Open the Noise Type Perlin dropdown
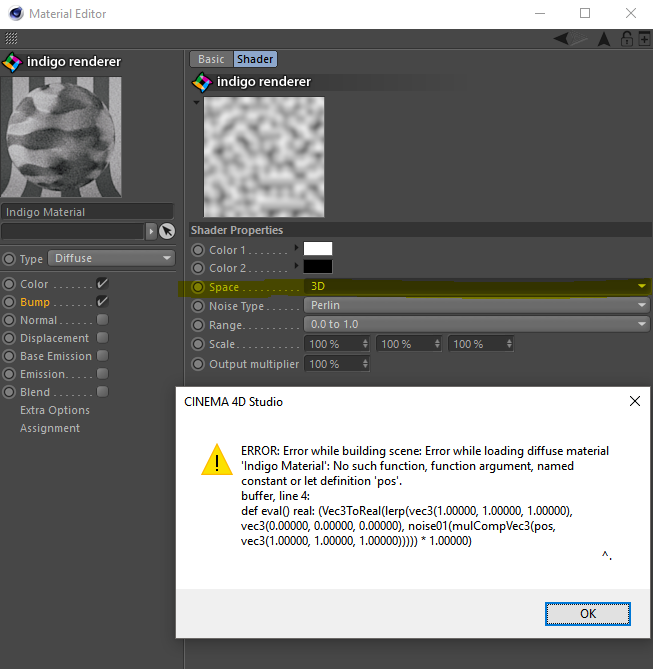Screen dimensions: 653x669 coord(476,306)
